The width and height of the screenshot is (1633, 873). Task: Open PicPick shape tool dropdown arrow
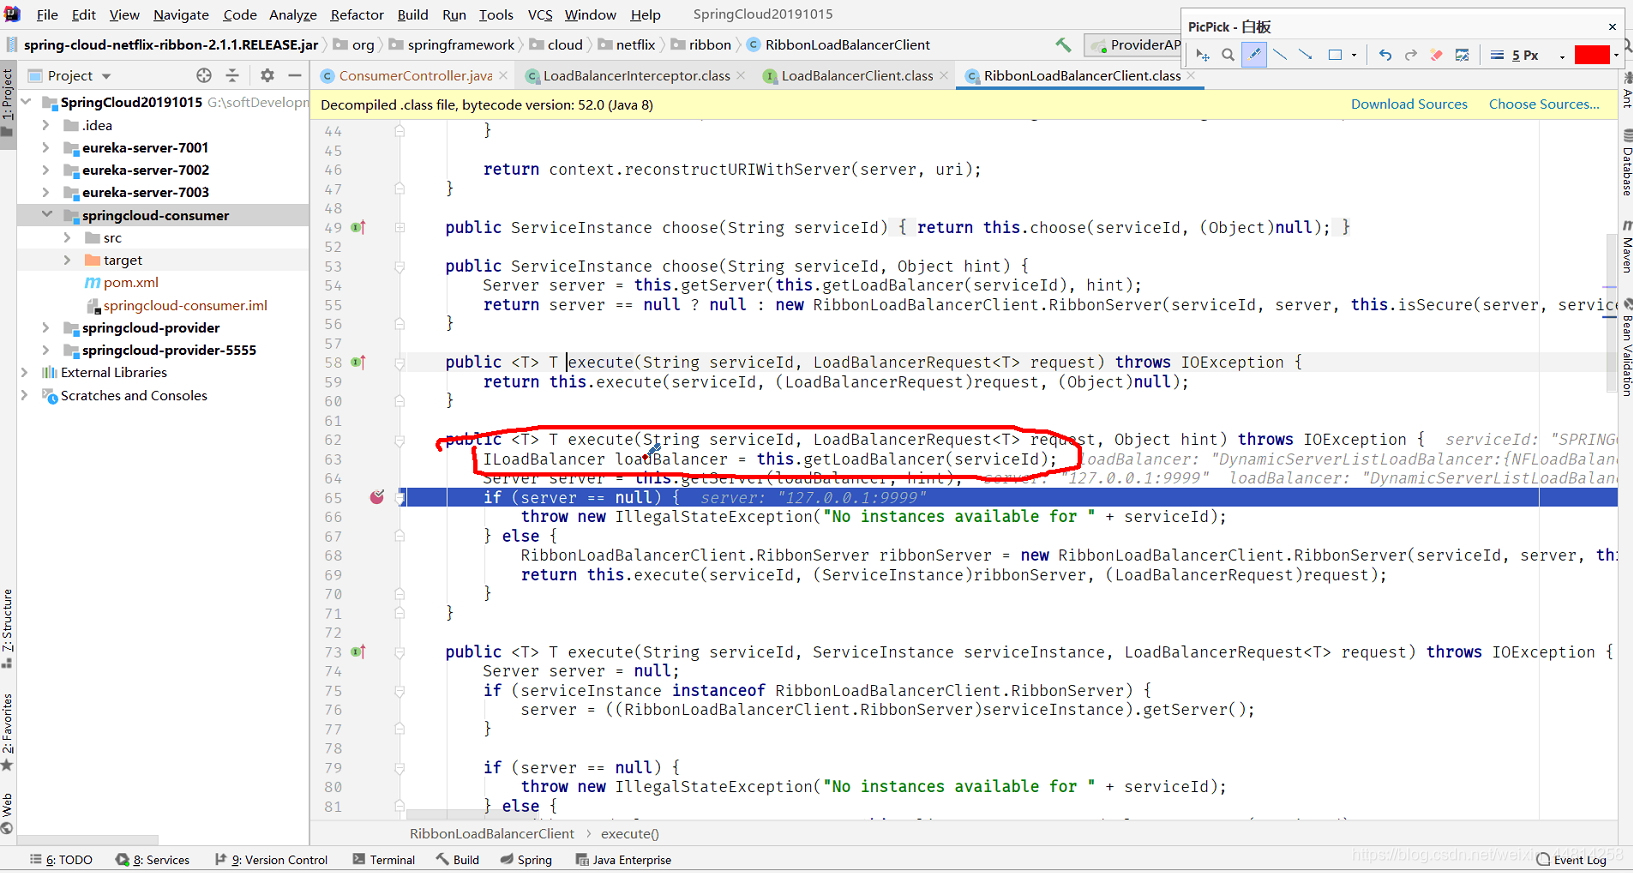(x=1354, y=56)
